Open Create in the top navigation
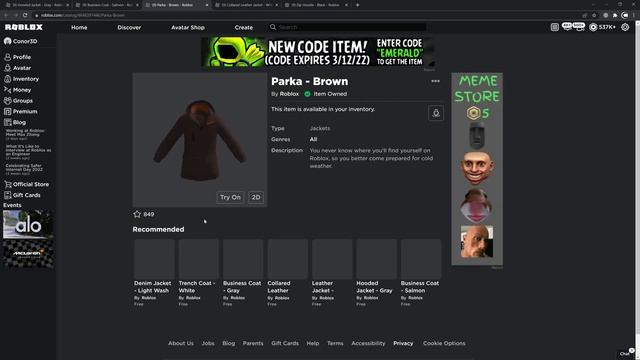 (244, 27)
